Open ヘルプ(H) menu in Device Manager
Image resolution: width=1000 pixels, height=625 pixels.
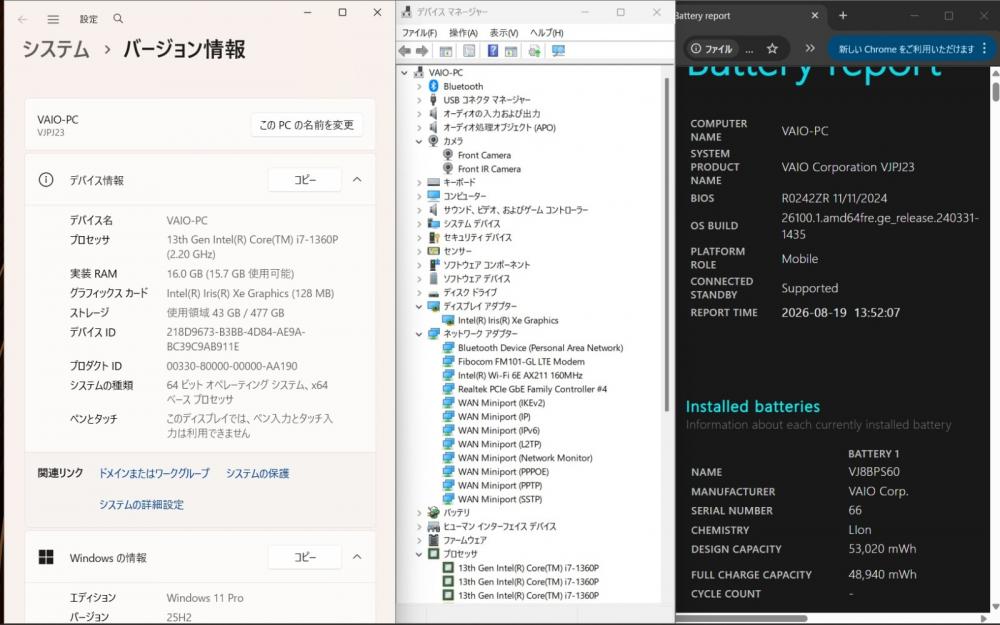[x=547, y=33]
